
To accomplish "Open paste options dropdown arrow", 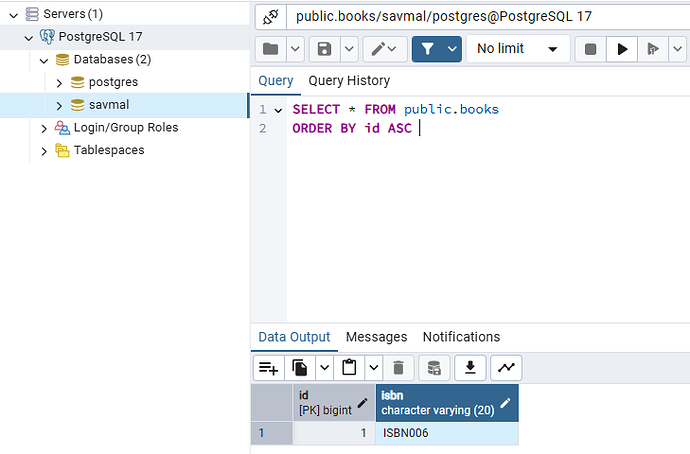I will [x=374, y=368].
